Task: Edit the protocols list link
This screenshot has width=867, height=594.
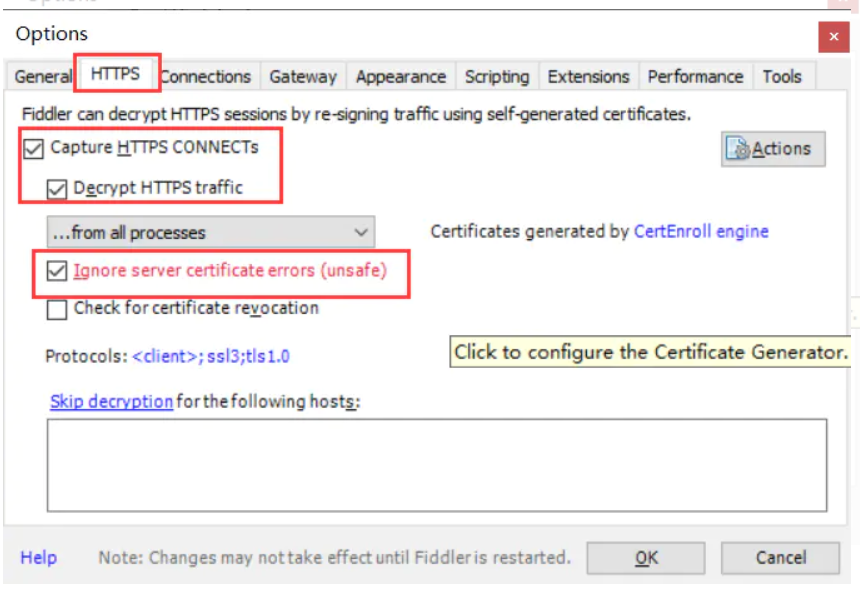Action: point(211,356)
